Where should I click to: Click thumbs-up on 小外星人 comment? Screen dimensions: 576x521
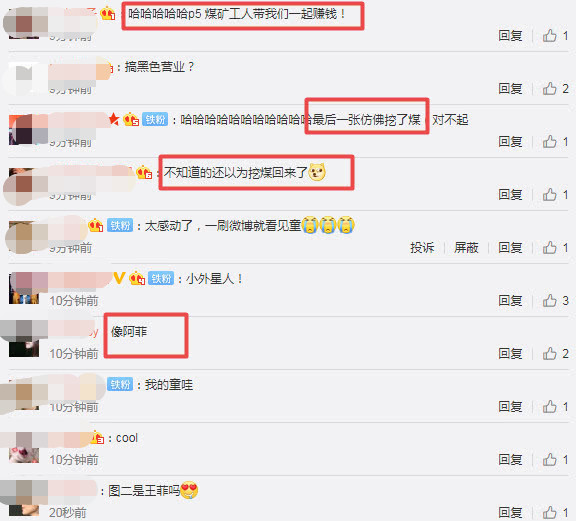pos(550,300)
